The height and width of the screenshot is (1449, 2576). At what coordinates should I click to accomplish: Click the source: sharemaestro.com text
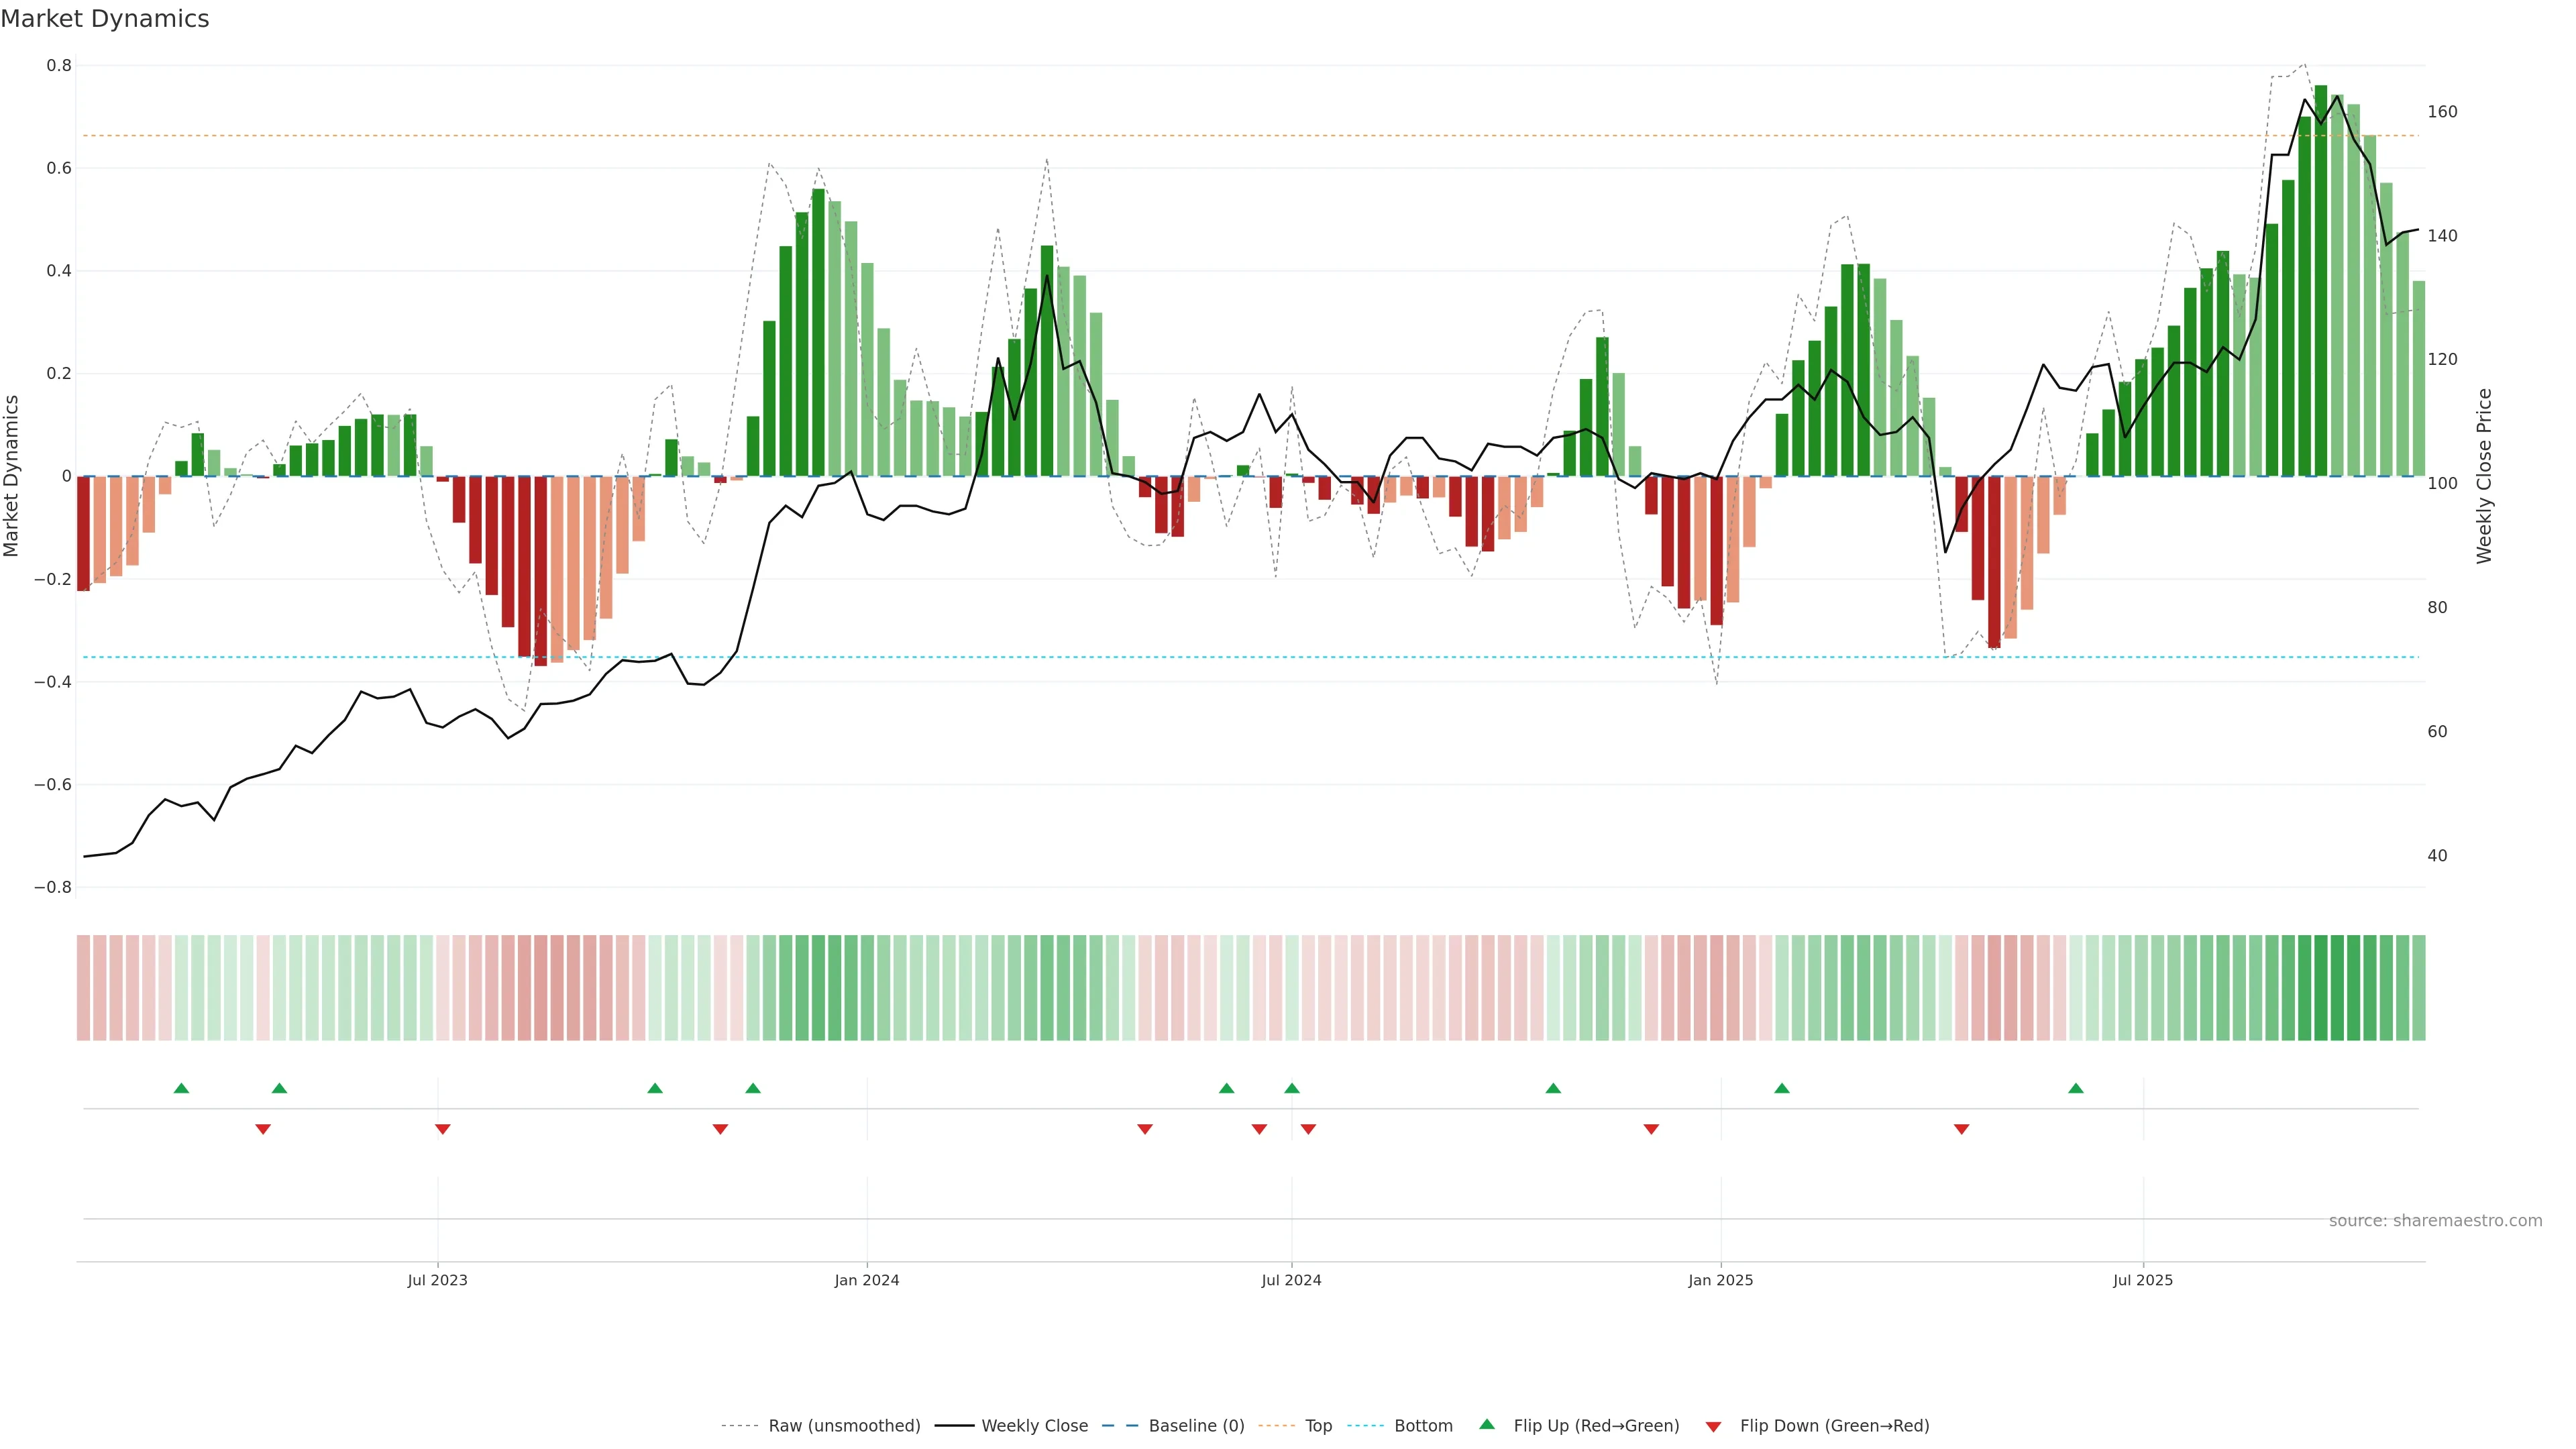pos(2435,1221)
